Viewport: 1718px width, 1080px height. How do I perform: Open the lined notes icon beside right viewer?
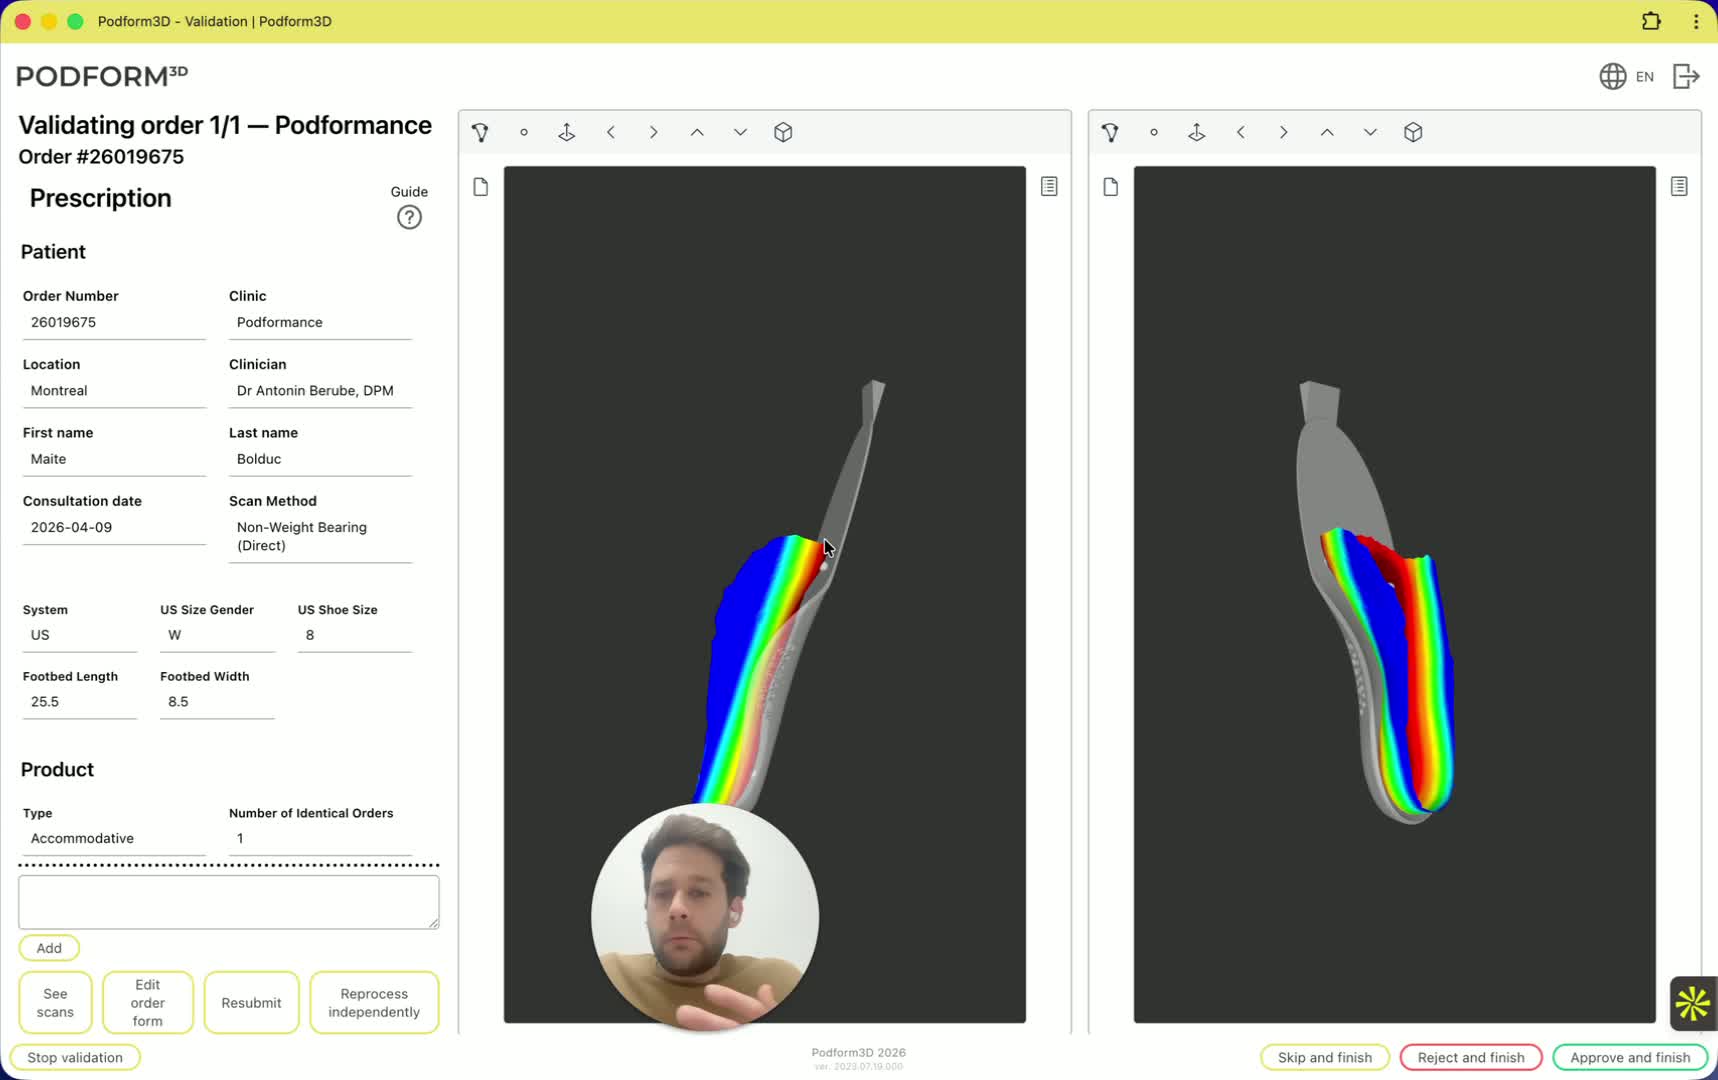click(1679, 186)
